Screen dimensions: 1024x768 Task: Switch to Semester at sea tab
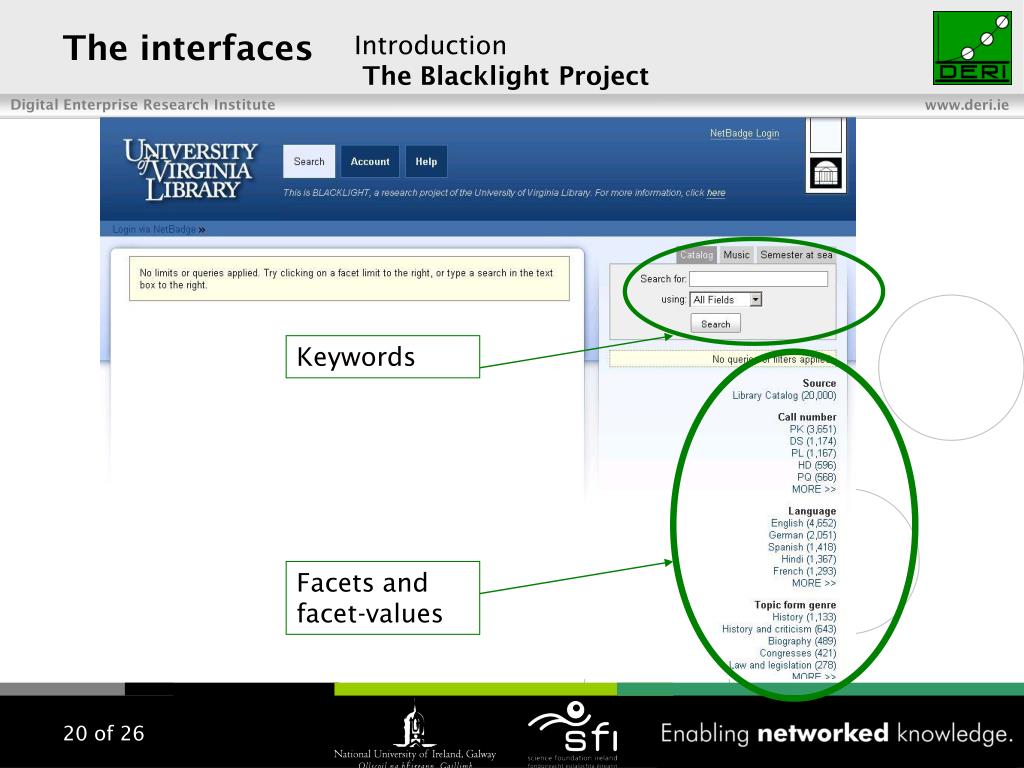pos(796,255)
